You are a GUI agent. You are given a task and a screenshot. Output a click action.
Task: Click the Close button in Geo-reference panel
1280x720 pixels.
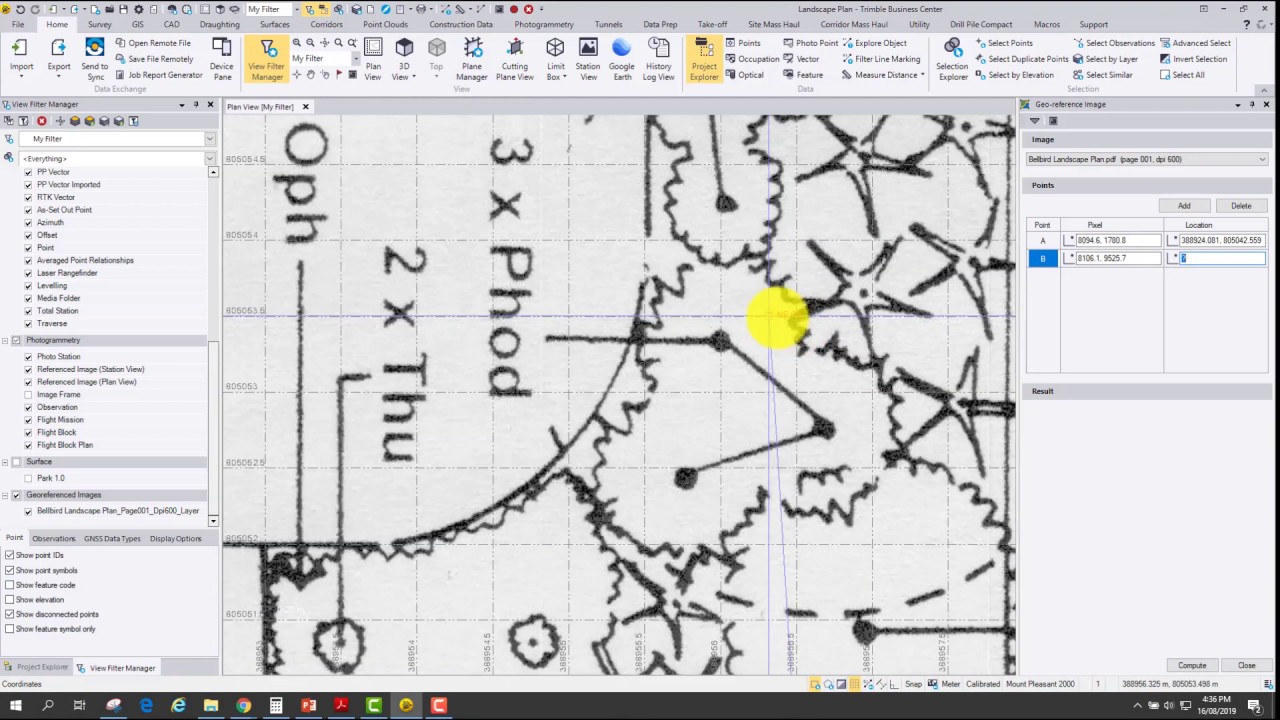click(x=1246, y=665)
